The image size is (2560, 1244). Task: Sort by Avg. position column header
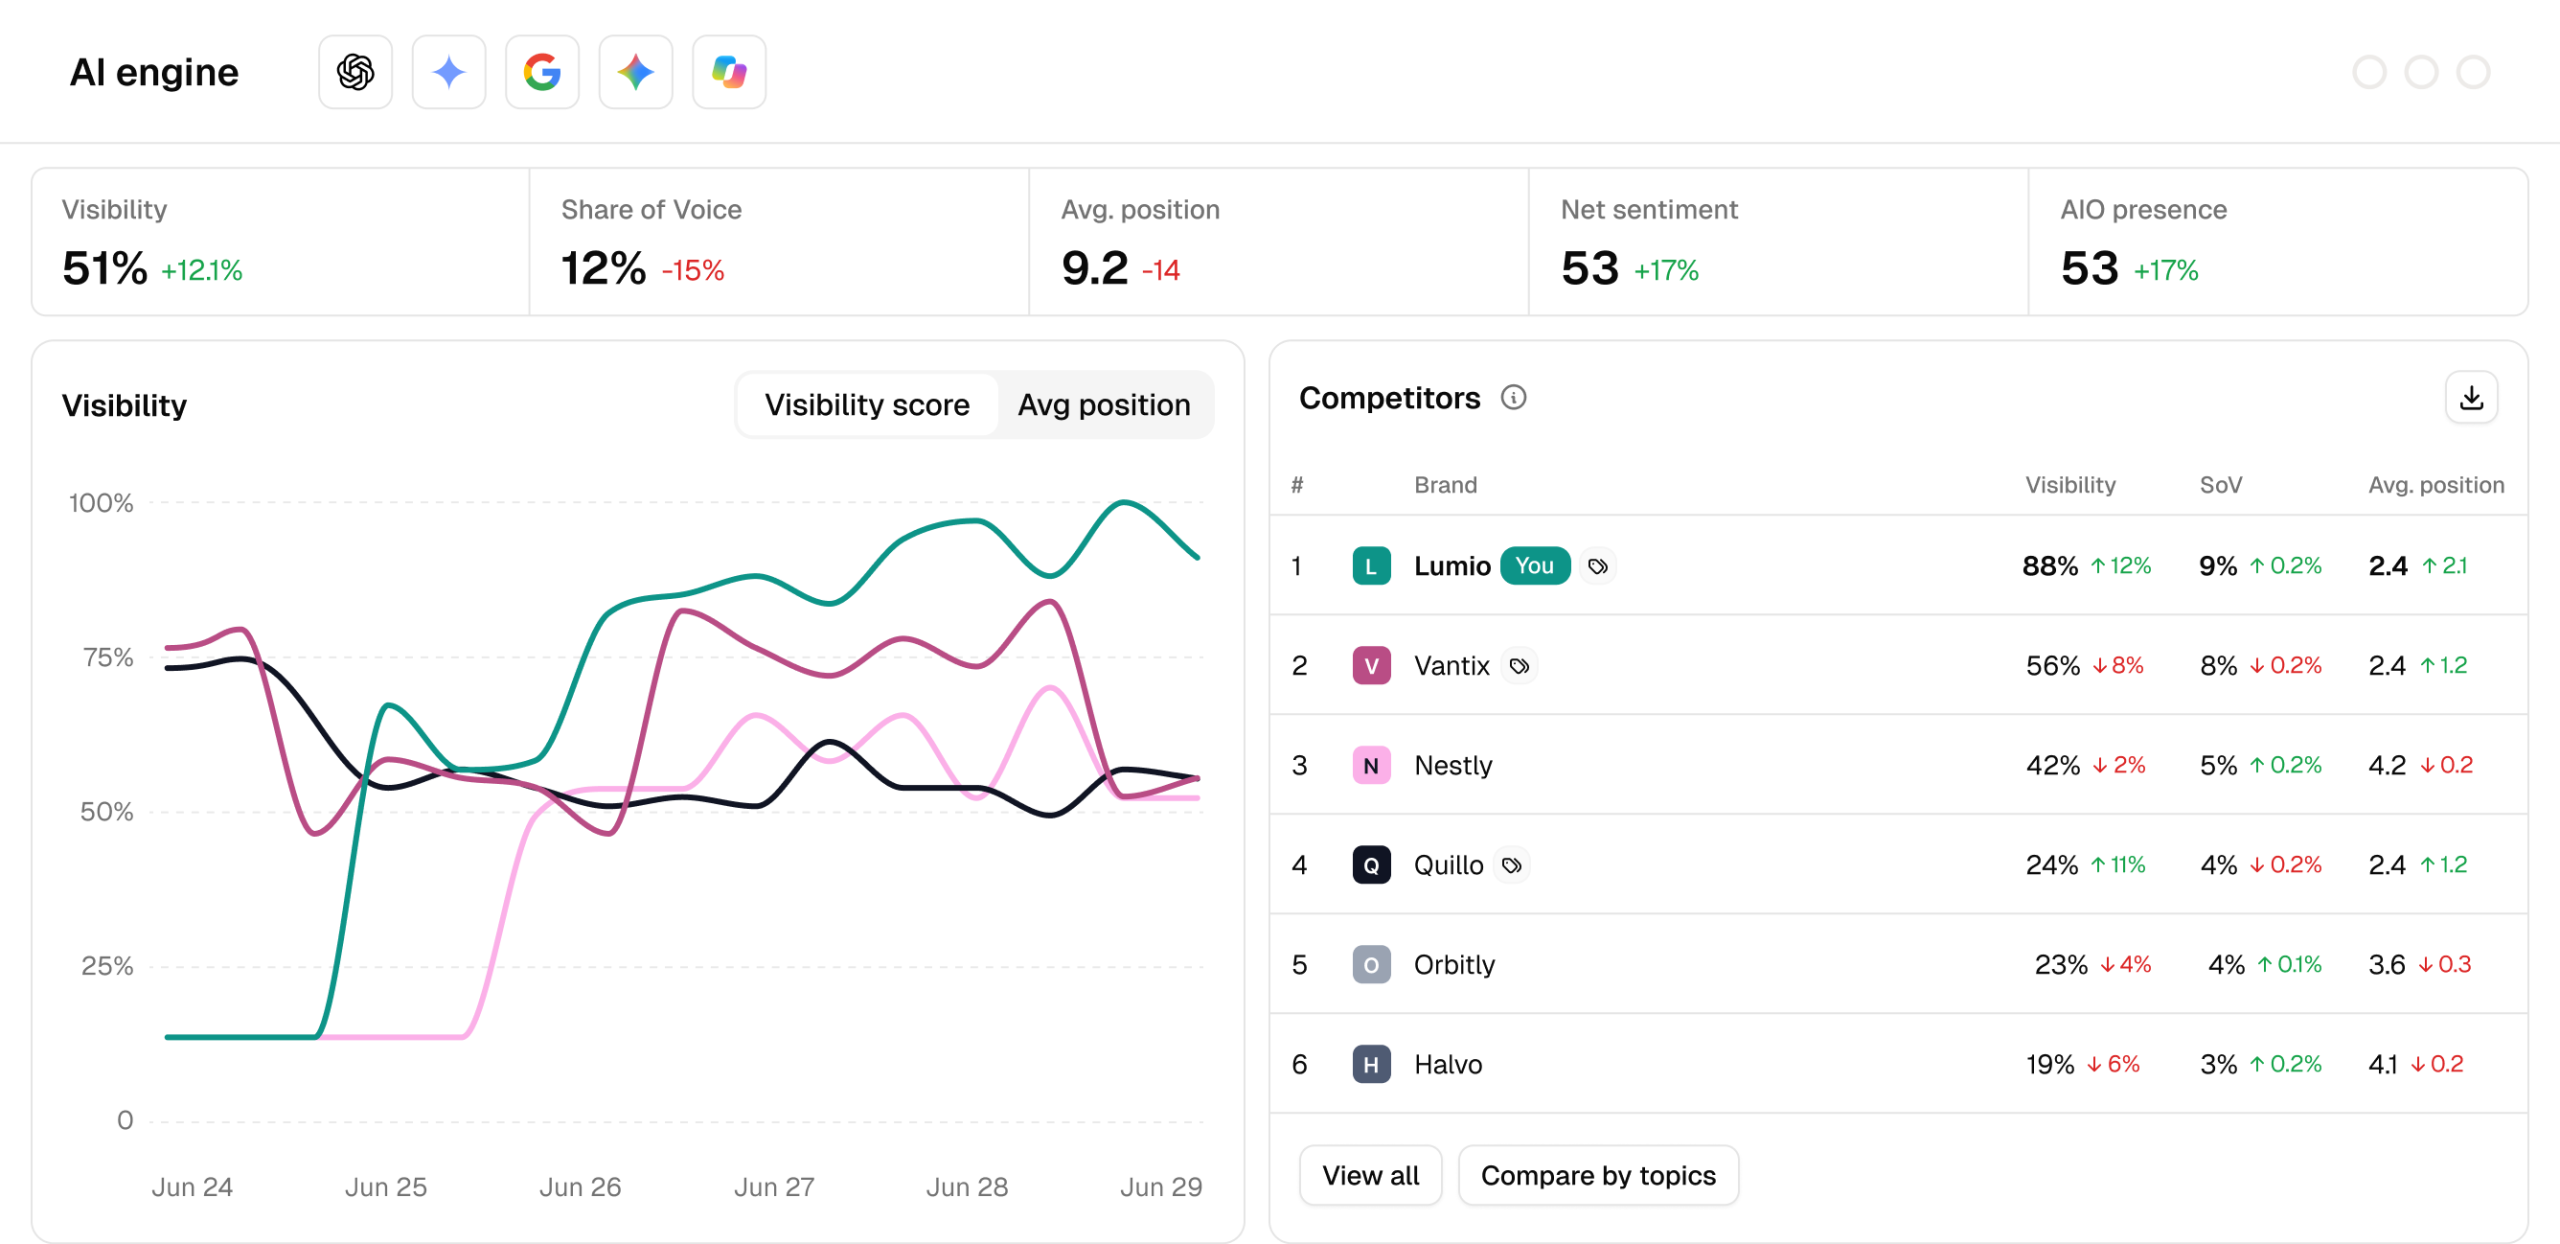coord(2436,485)
